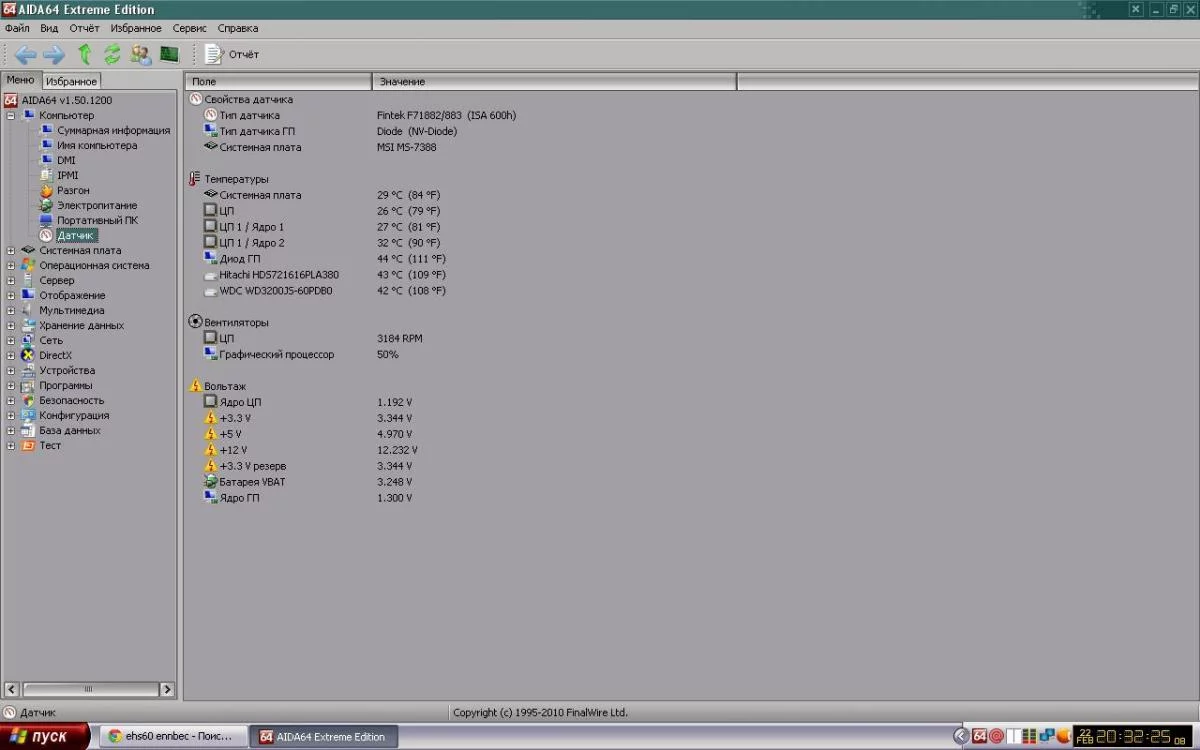The width and height of the screenshot is (1200, 750).
Task: Click the green Up arrow toolbar icon
Action: pyautogui.click(x=85, y=54)
